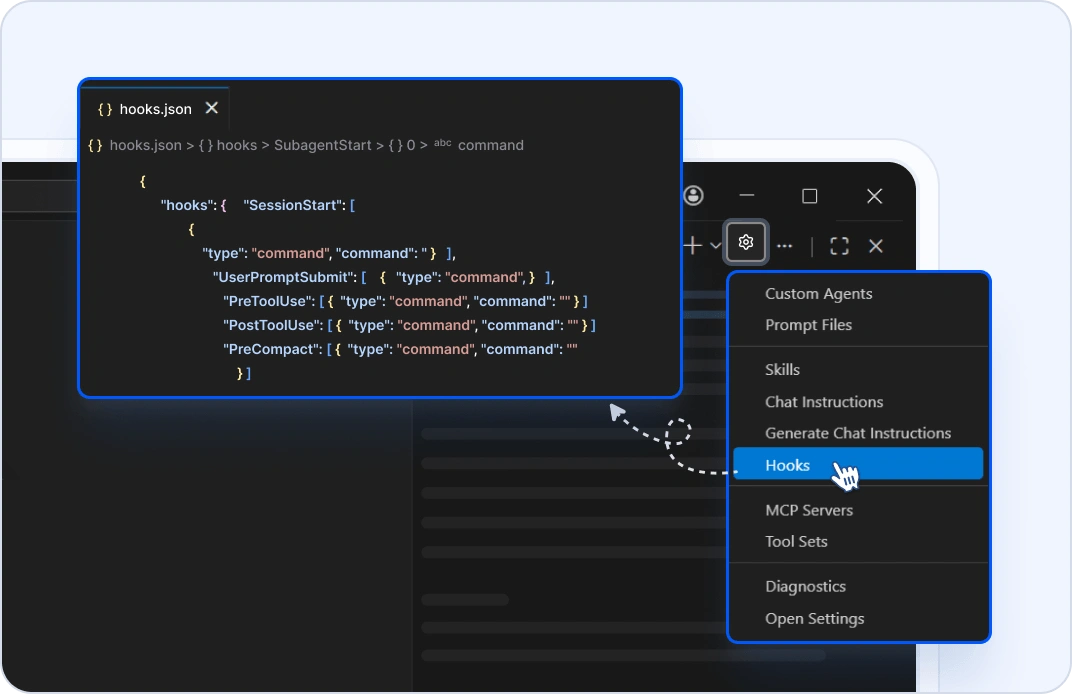The image size is (1072, 694).
Task: Open MCP Servers from the menu
Action: tap(808, 510)
